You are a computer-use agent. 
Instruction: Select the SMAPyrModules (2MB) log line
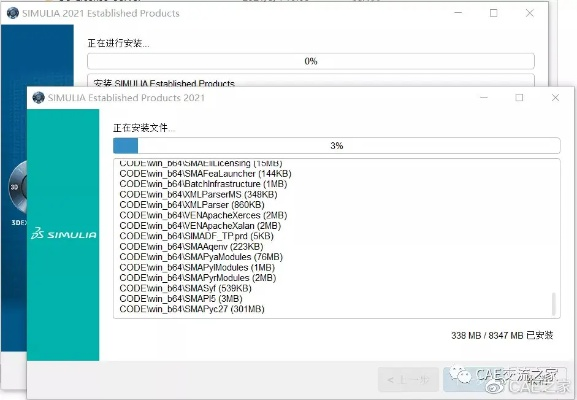(x=198, y=278)
